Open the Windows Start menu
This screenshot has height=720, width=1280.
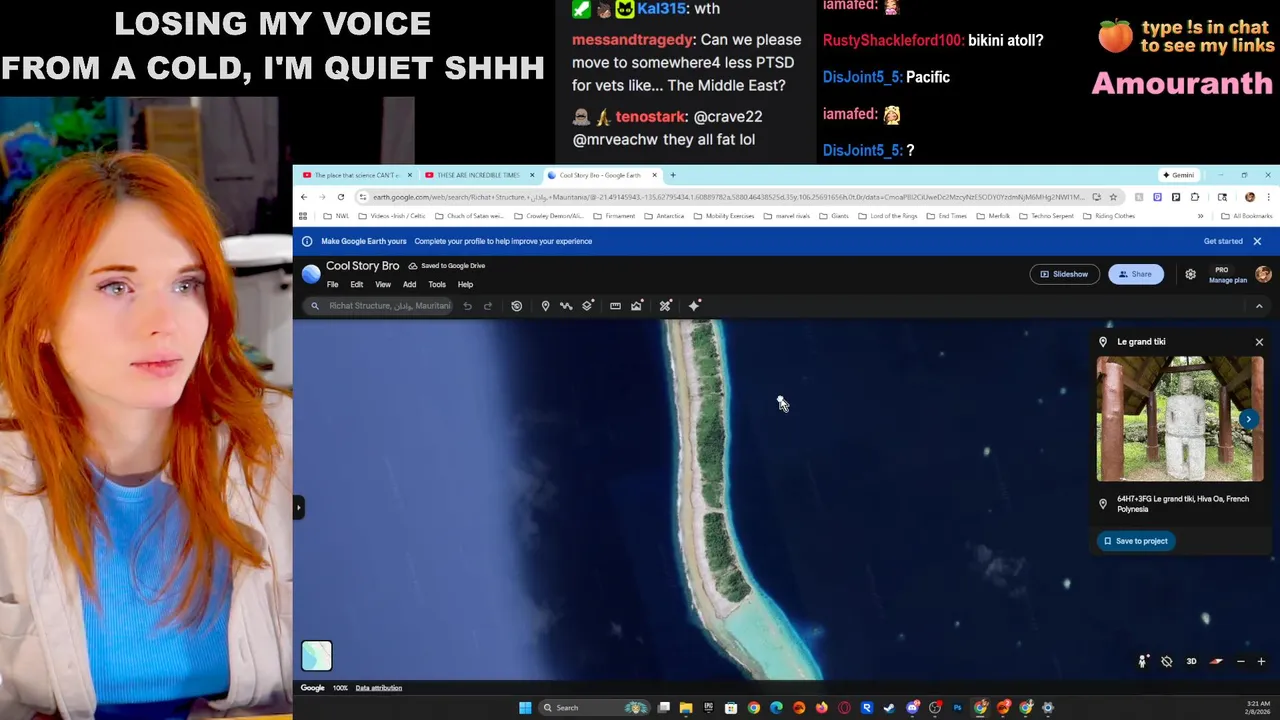click(525, 708)
